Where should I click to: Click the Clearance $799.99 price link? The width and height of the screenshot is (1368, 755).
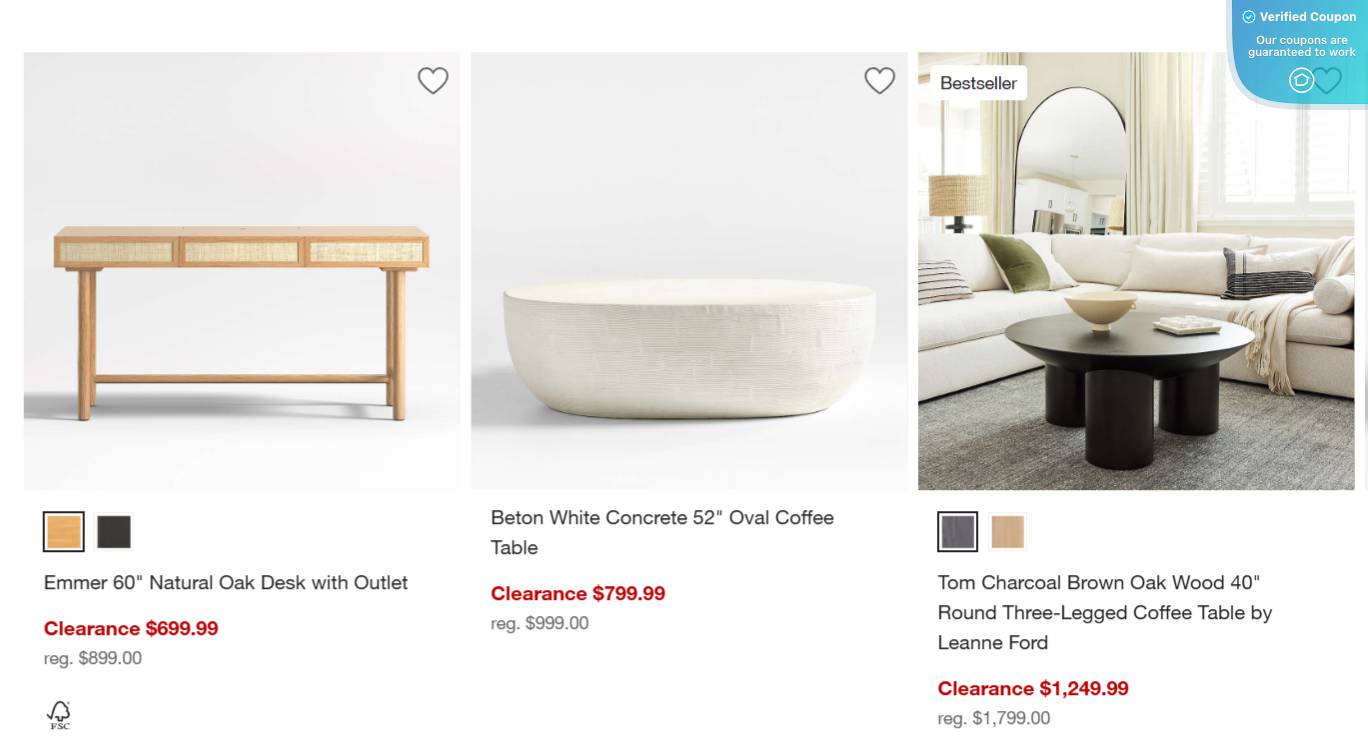point(578,593)
